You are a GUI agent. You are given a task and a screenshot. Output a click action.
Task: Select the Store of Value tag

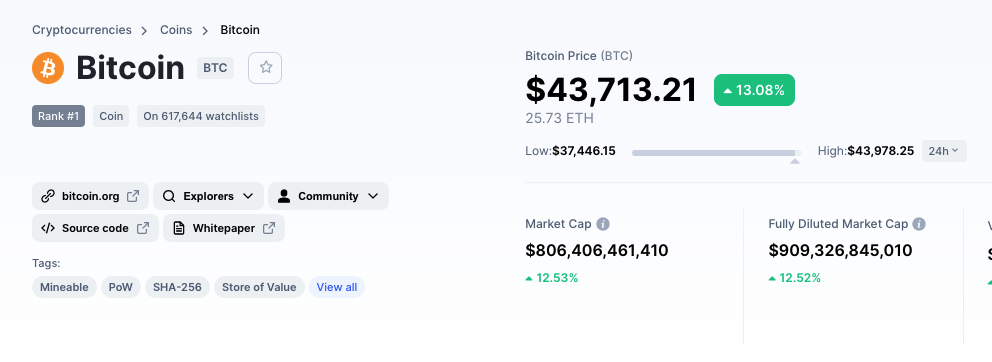(x=259, y=287)
